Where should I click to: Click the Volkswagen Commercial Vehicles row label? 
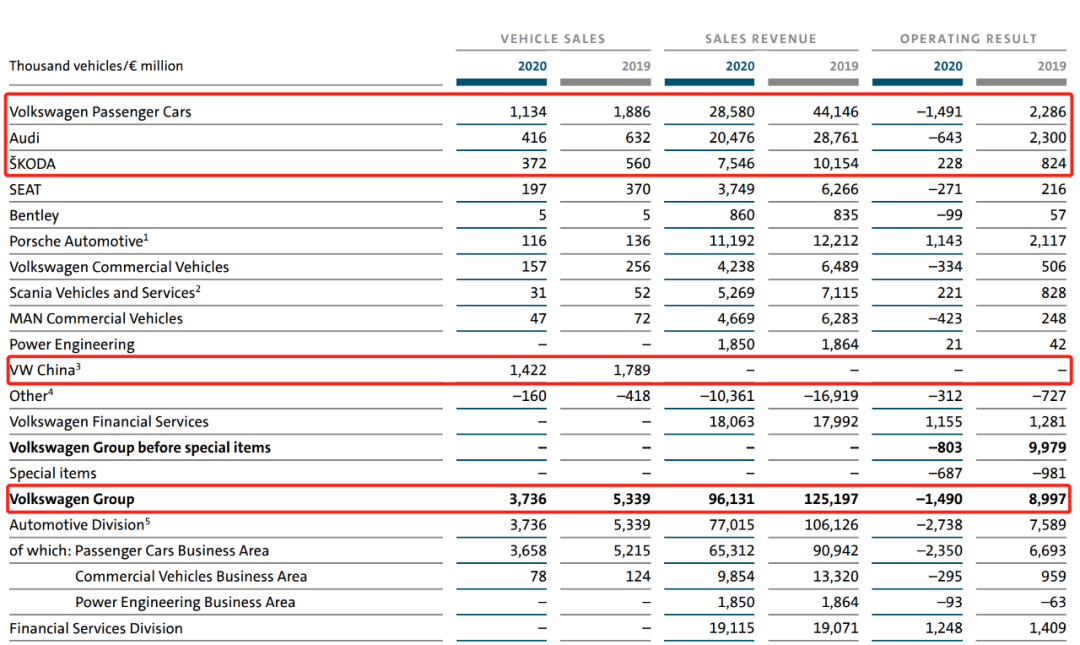coord(119,267)
